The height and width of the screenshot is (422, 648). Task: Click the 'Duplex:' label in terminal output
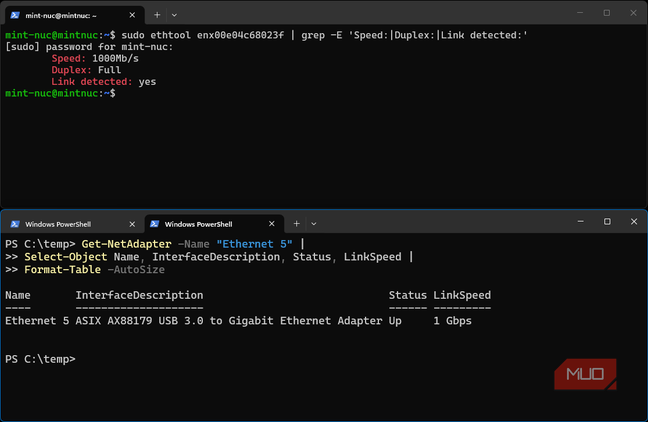71,70
